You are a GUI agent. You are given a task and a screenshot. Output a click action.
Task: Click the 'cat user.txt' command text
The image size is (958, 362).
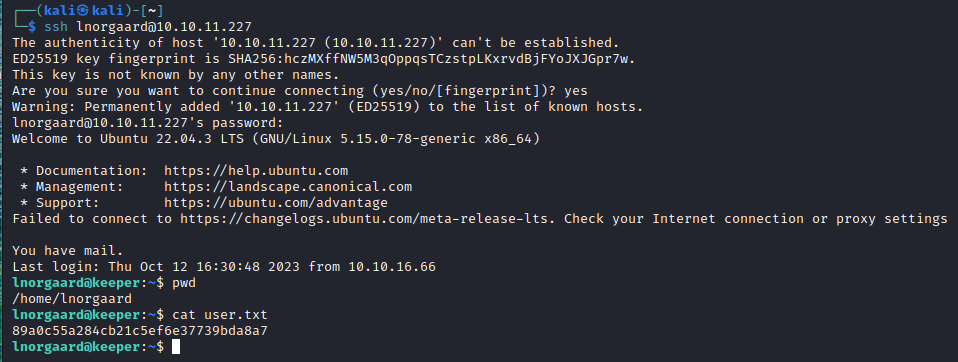click(x=219, y=315)
